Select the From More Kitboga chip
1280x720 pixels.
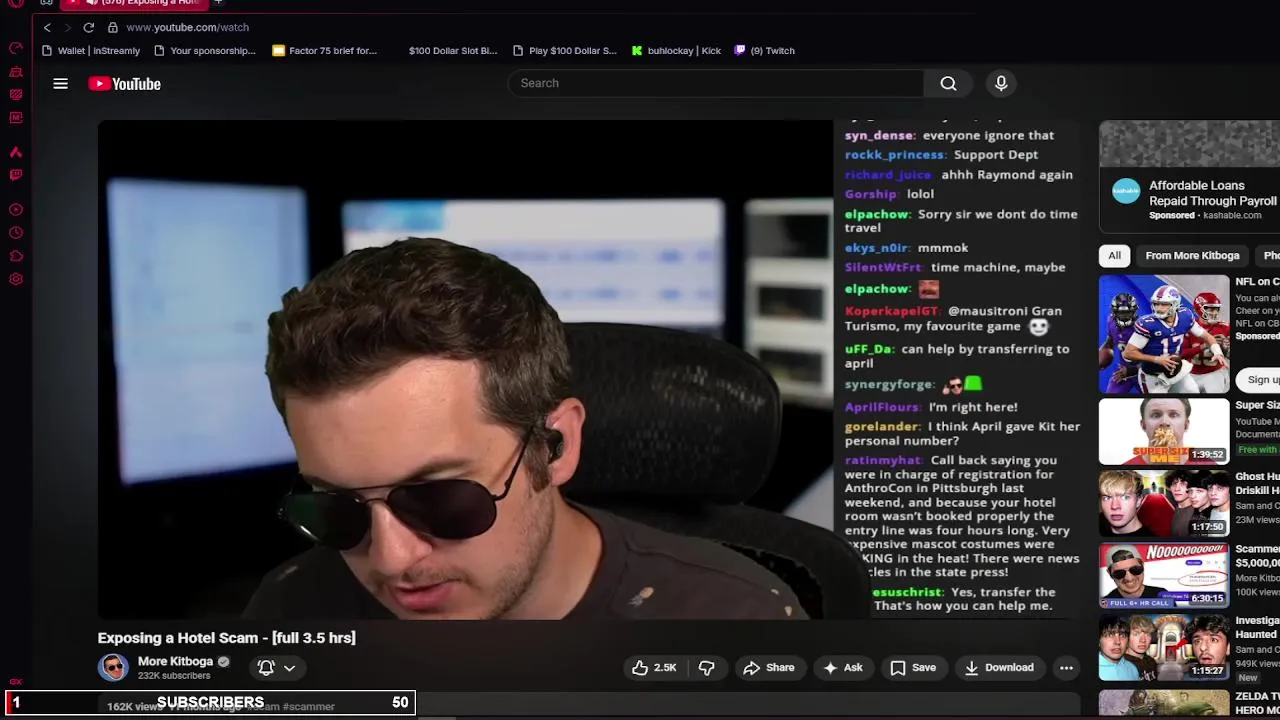pyautogui.click(x=1192, y=256)
